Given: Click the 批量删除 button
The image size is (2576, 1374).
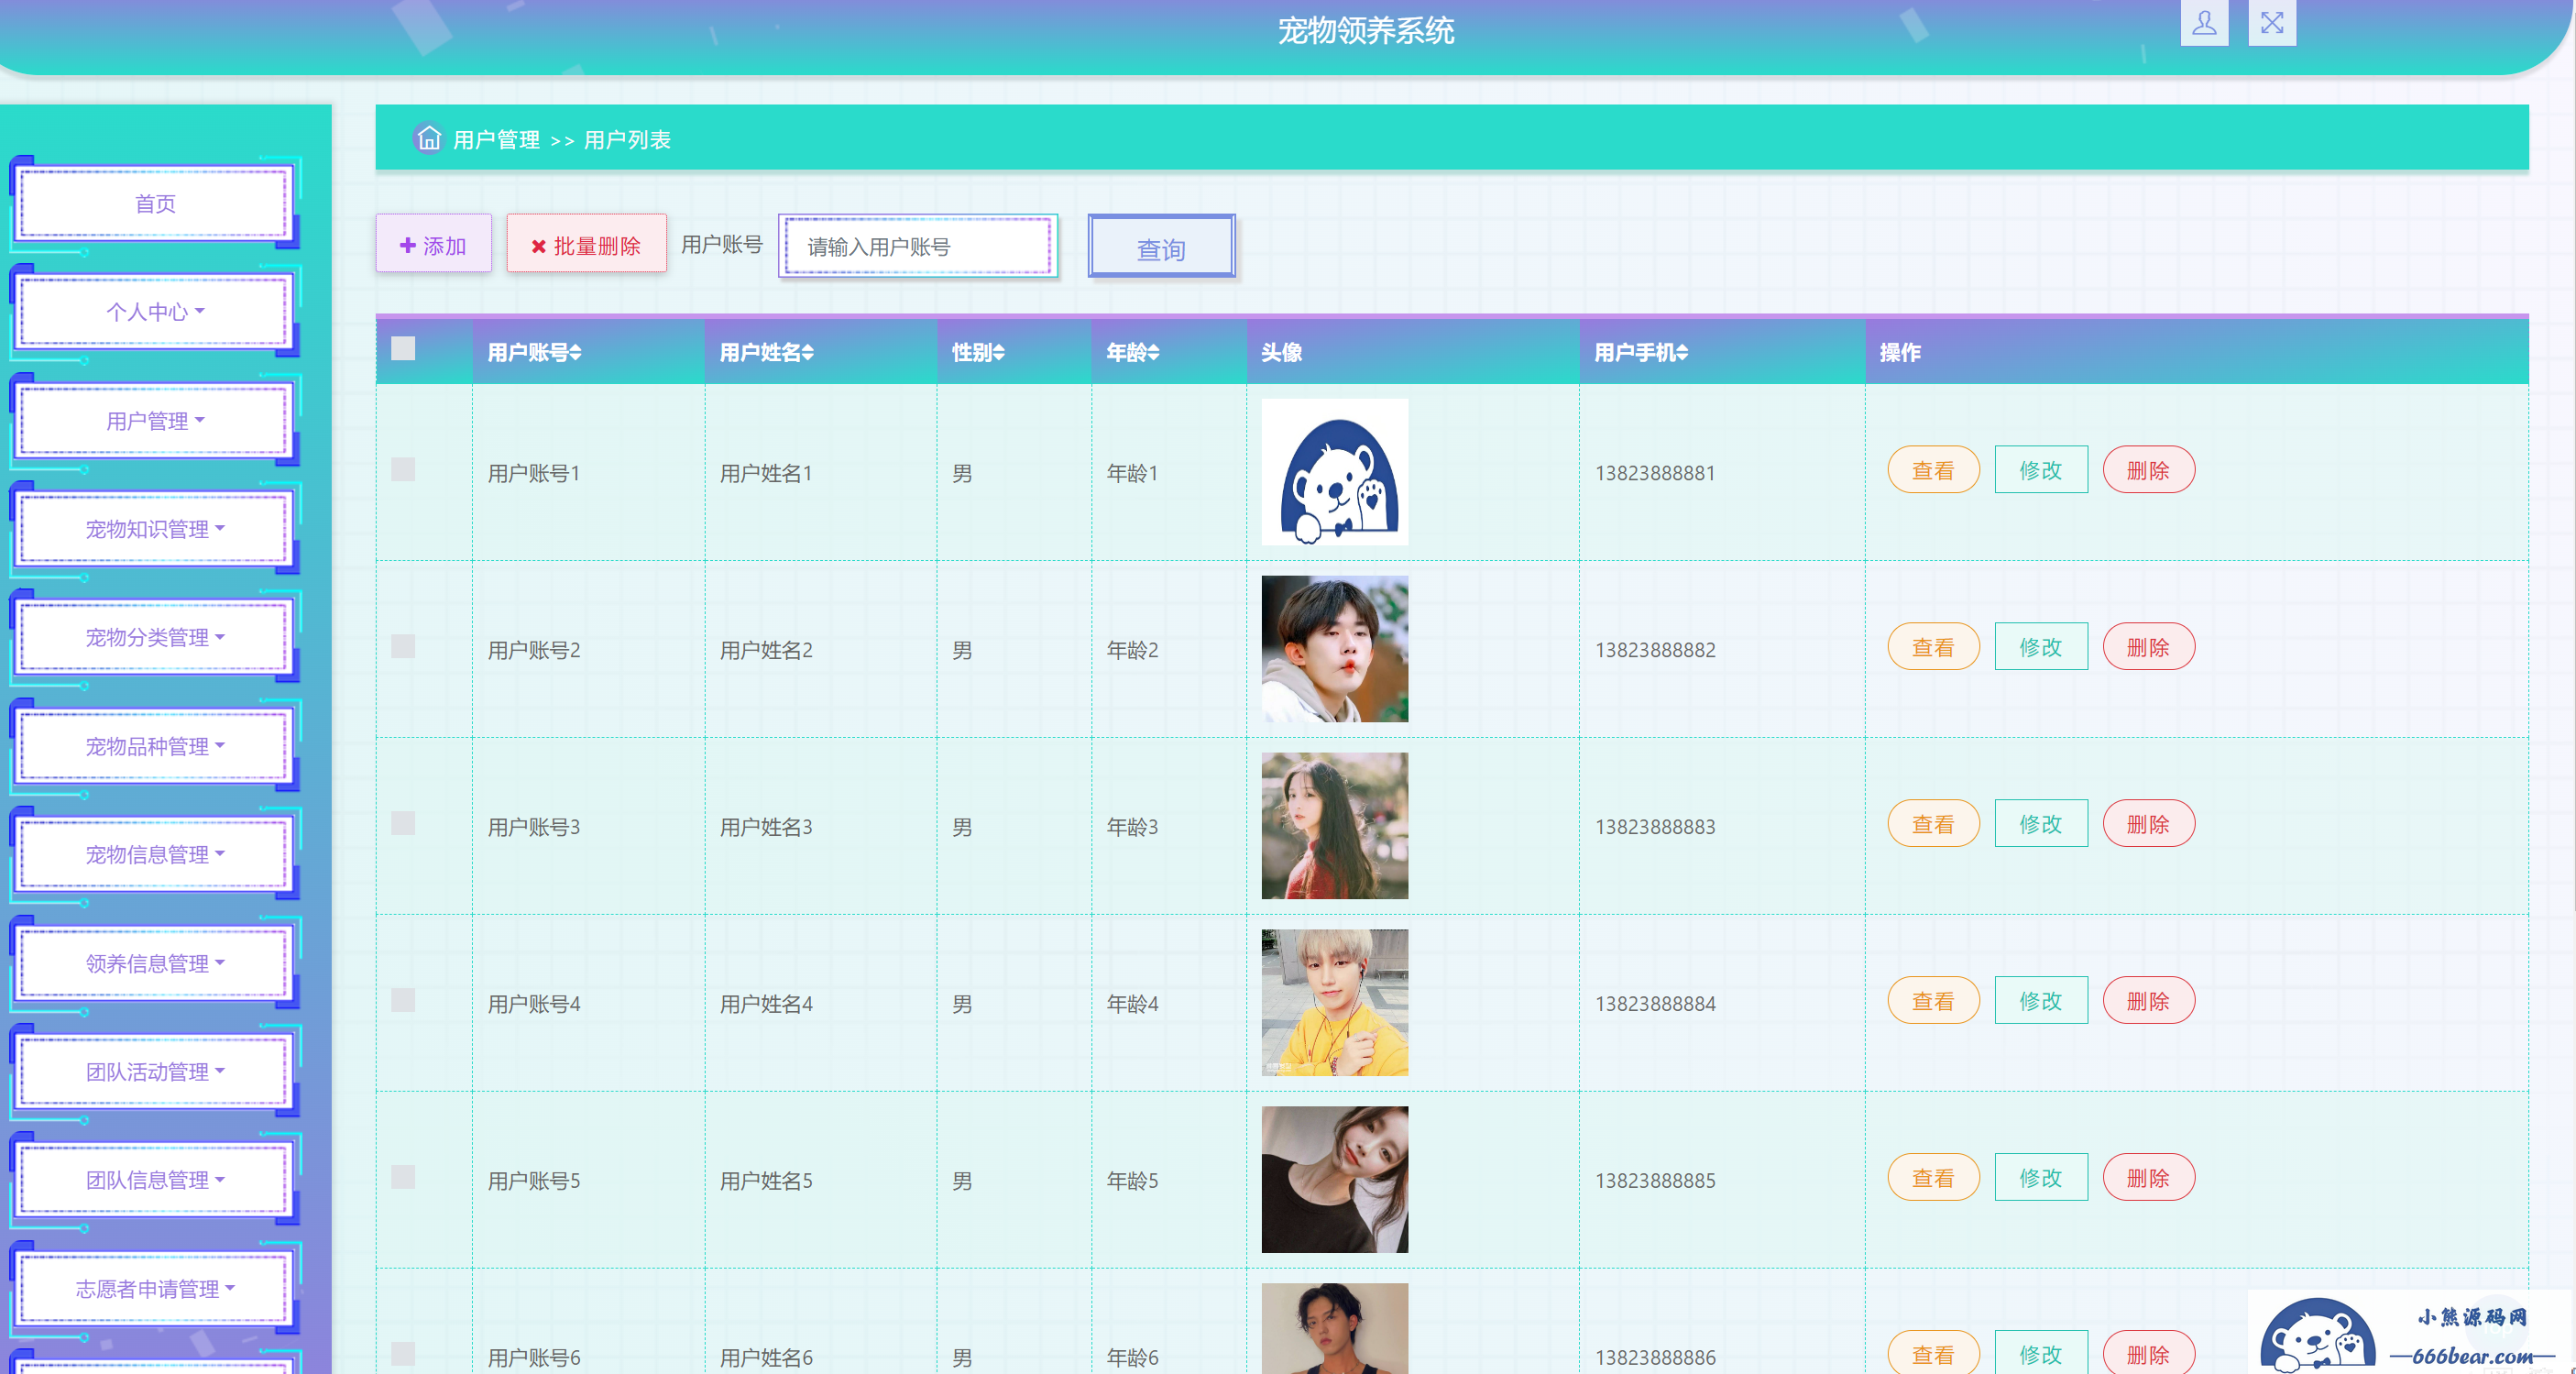Looking at the screenshot, I should pos(586,245).
